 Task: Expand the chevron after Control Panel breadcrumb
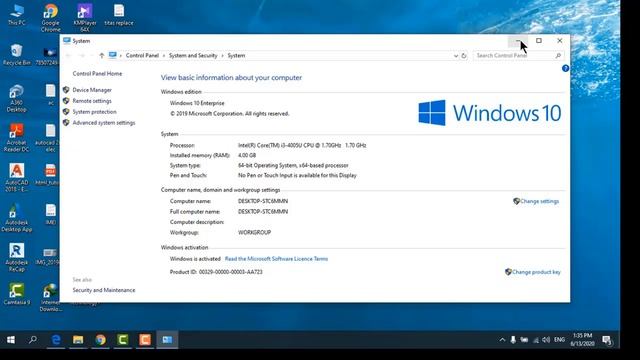[164, 56]
